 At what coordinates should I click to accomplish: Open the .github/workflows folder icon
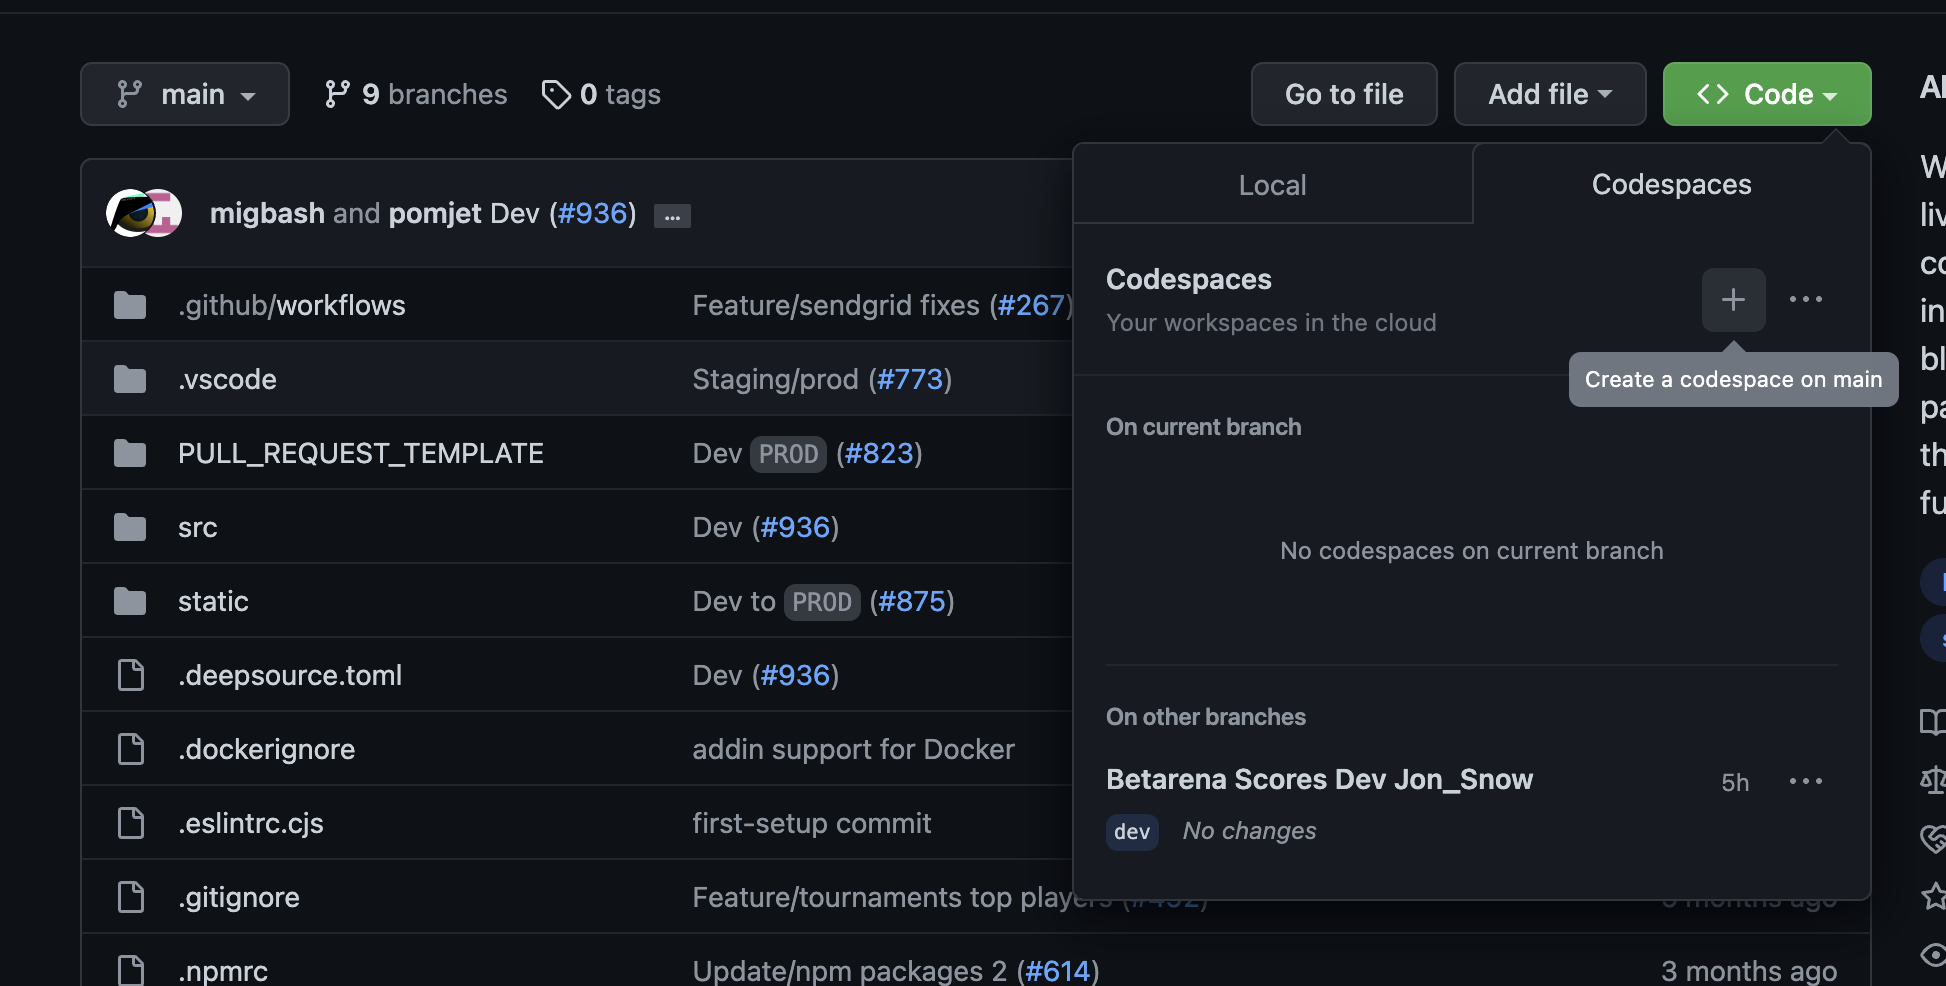tap(131, 304)
